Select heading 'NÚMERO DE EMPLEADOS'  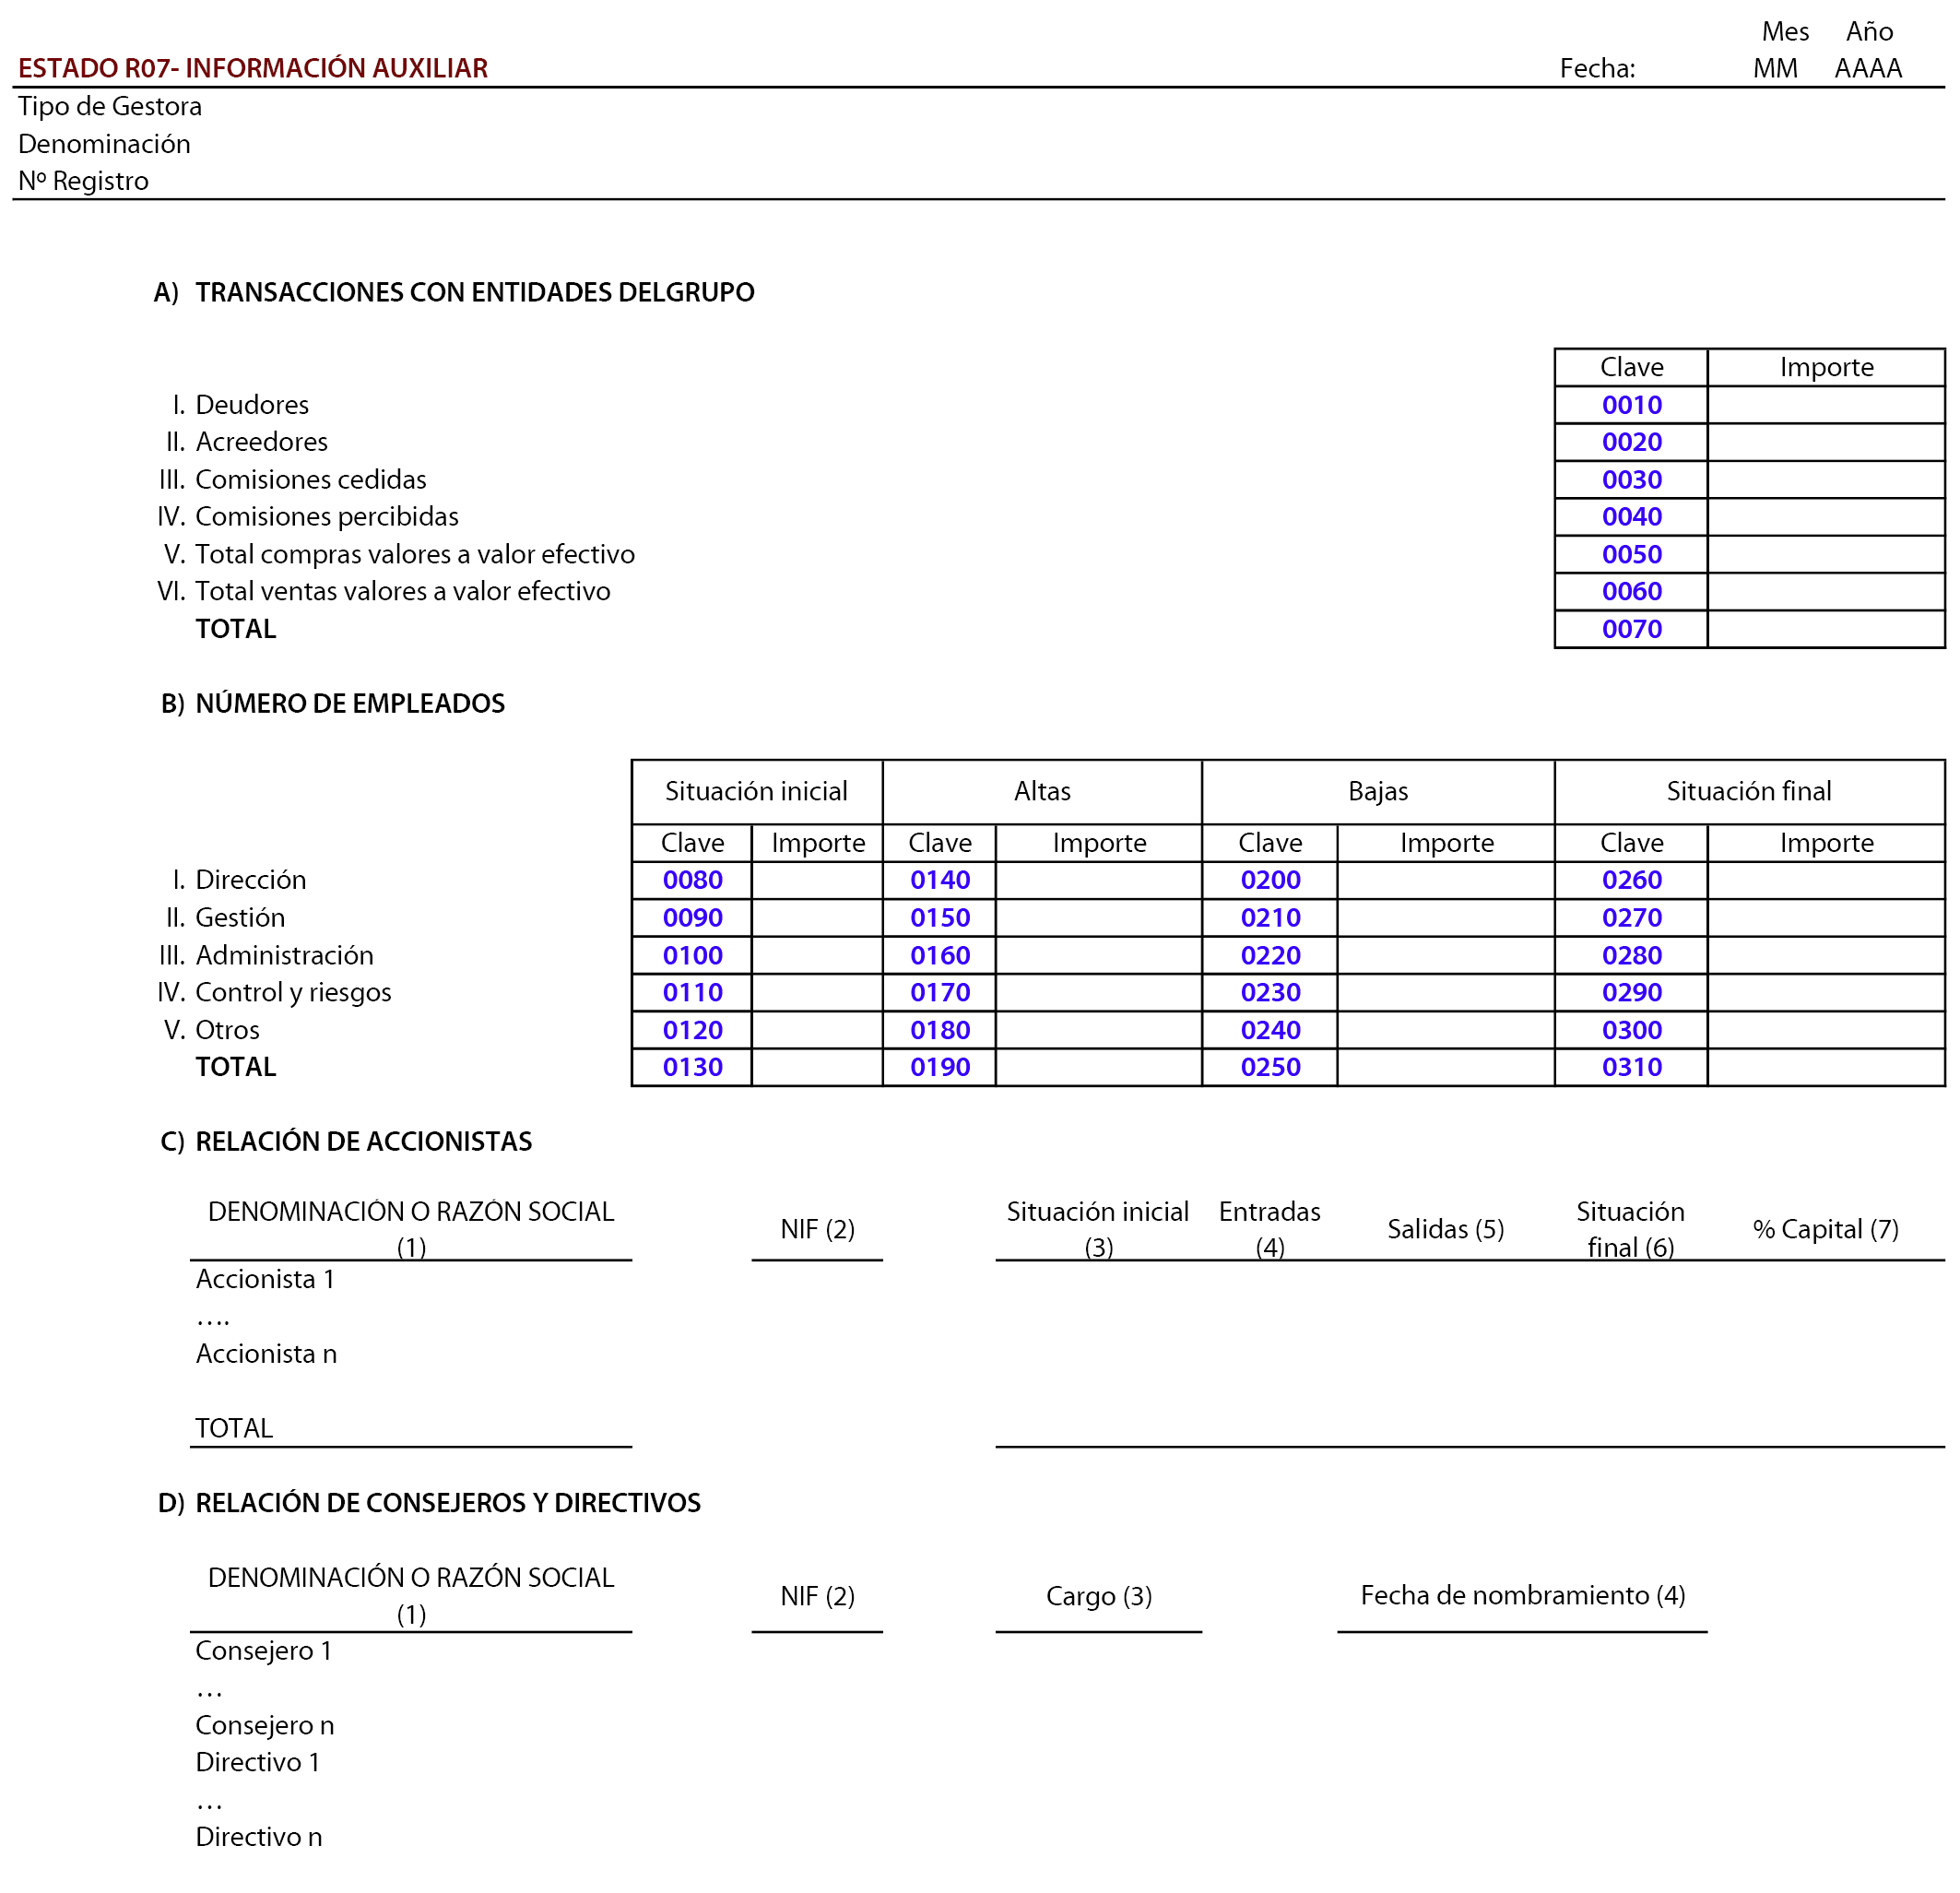[x=350, y=704]
